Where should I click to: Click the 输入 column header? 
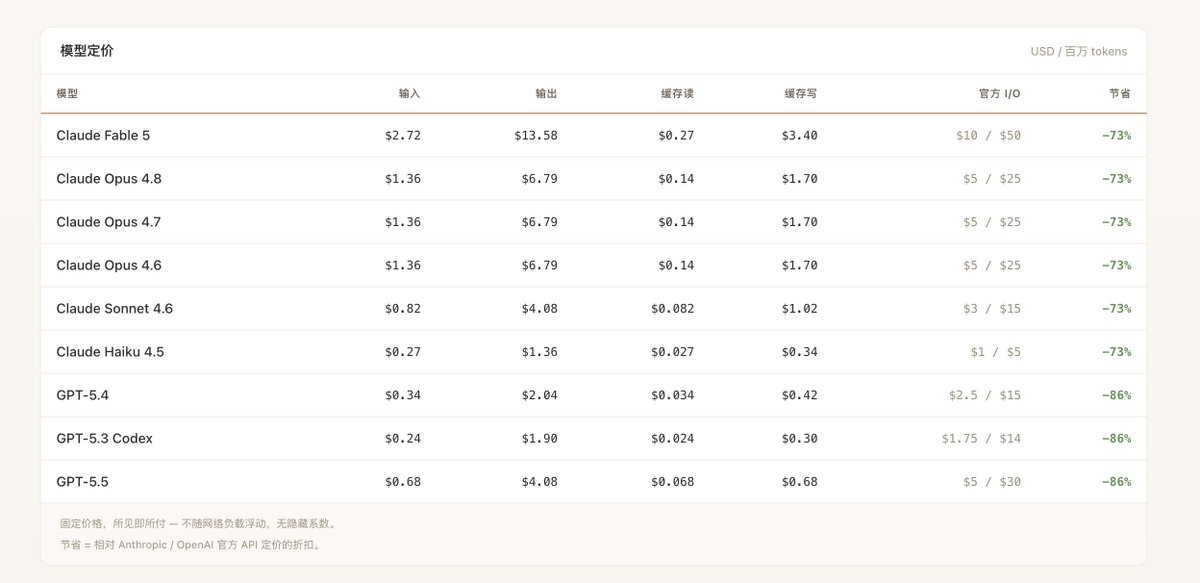410,93
